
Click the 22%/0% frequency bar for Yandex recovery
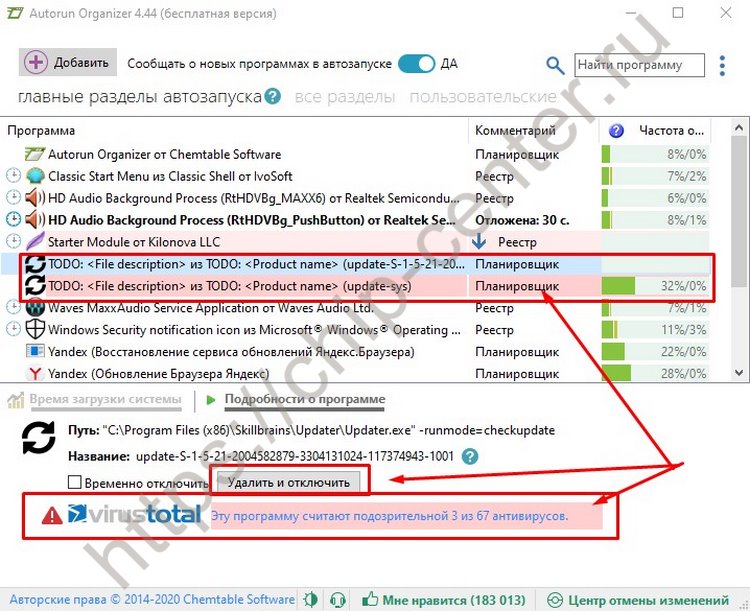pos(654,352)
